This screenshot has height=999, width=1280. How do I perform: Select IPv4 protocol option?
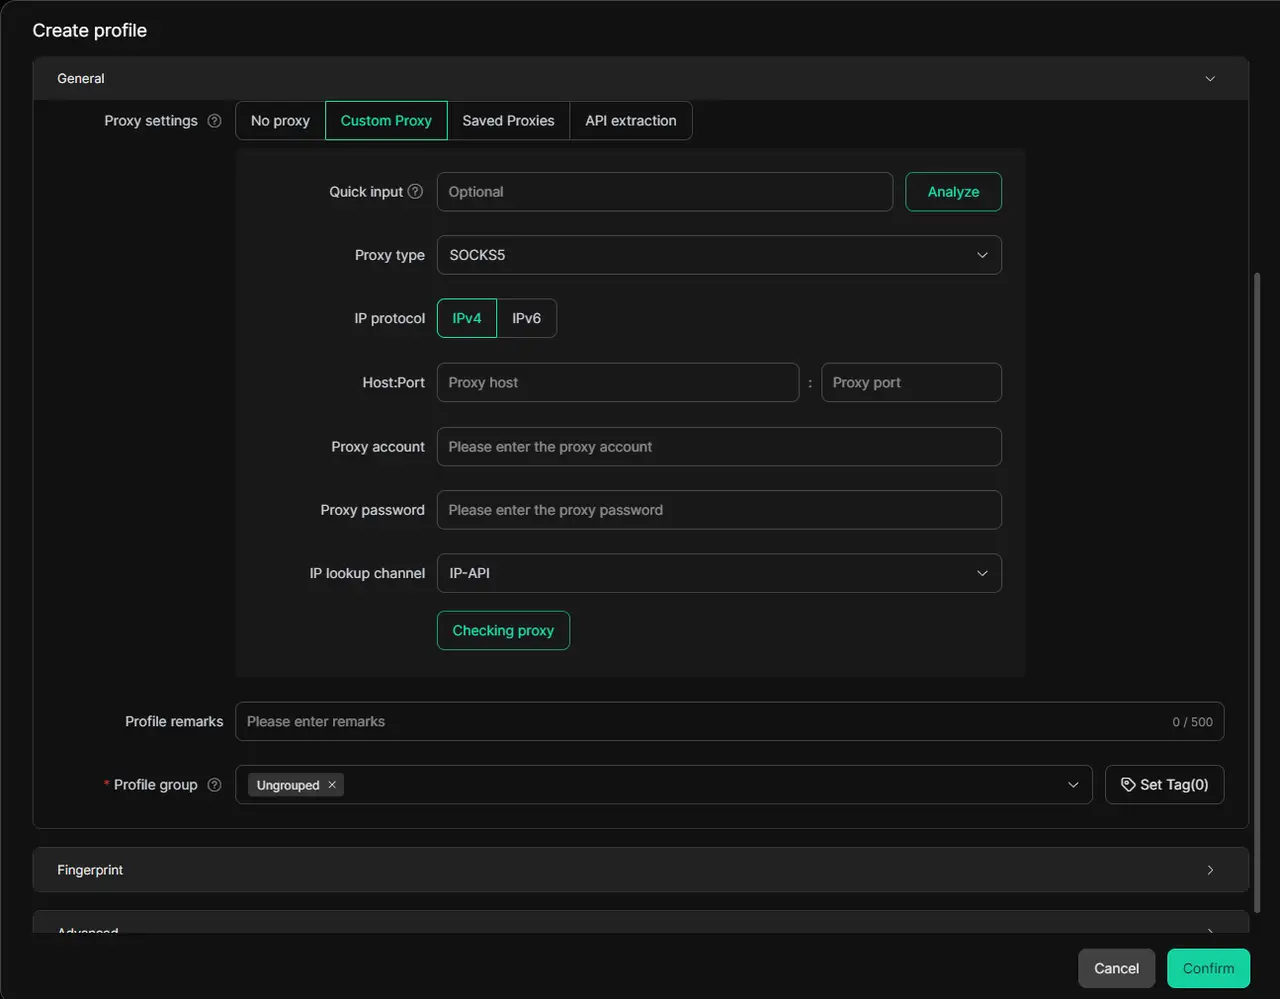coord(467,318)
